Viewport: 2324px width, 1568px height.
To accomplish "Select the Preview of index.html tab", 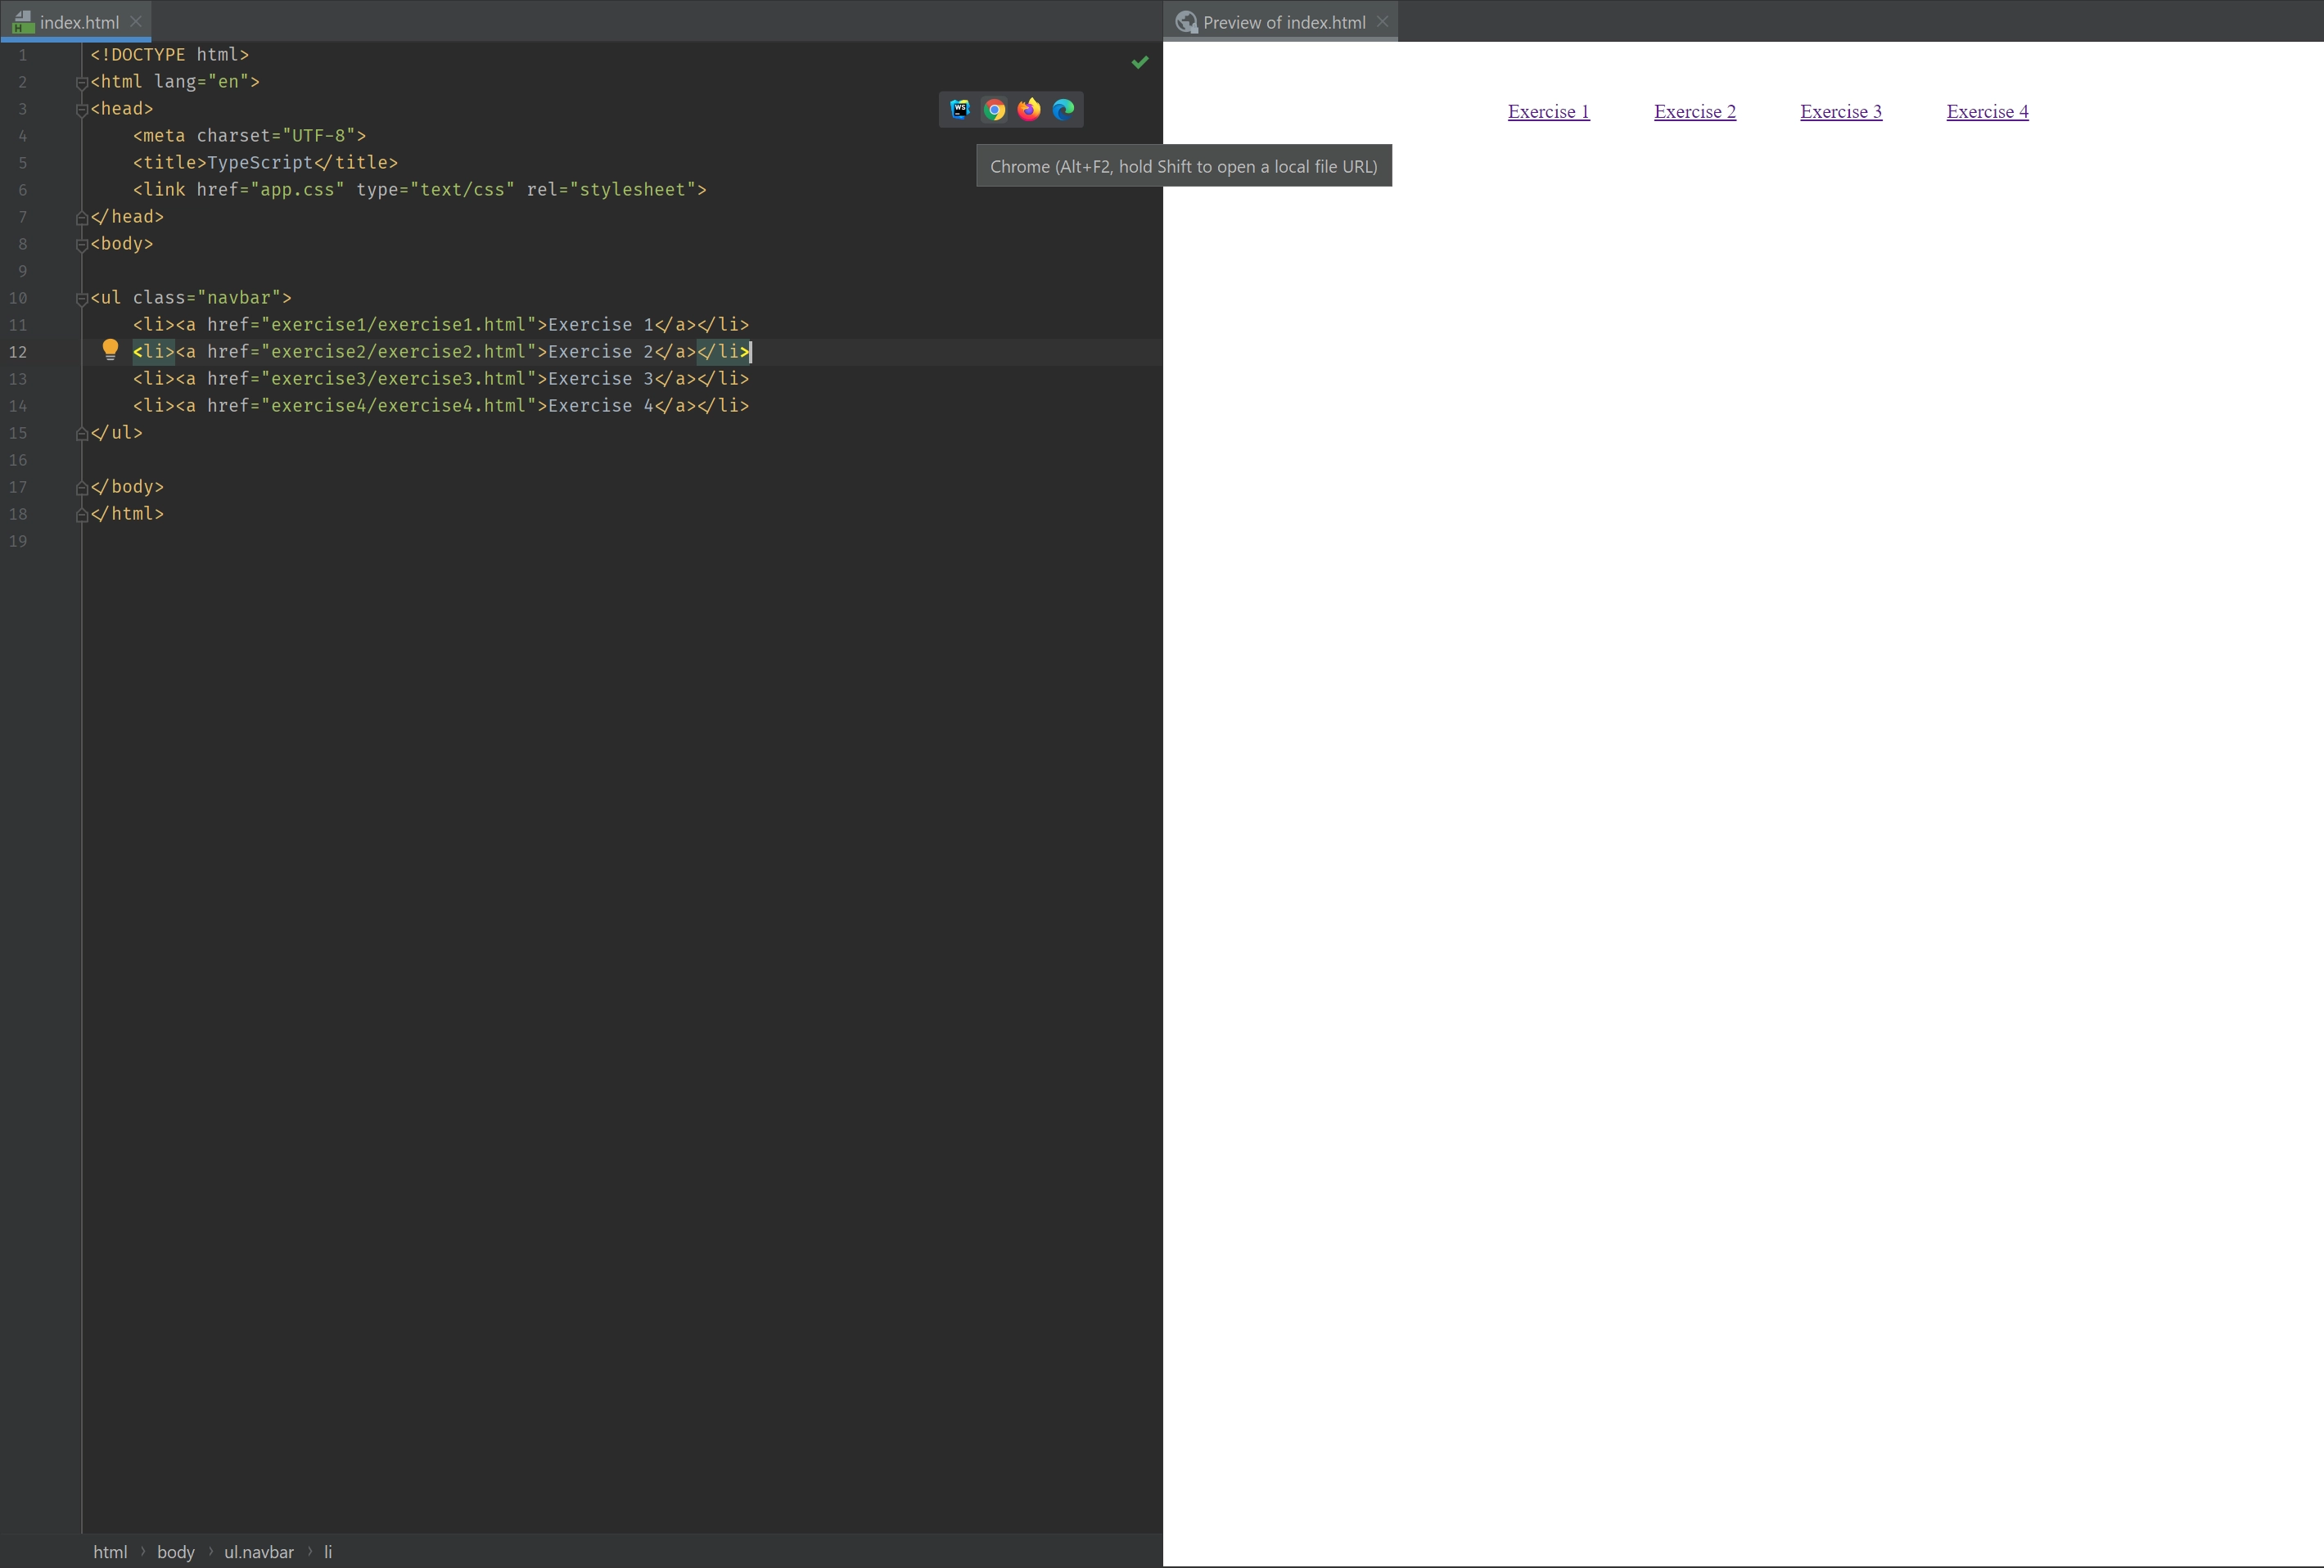I will pos(1283,22).
